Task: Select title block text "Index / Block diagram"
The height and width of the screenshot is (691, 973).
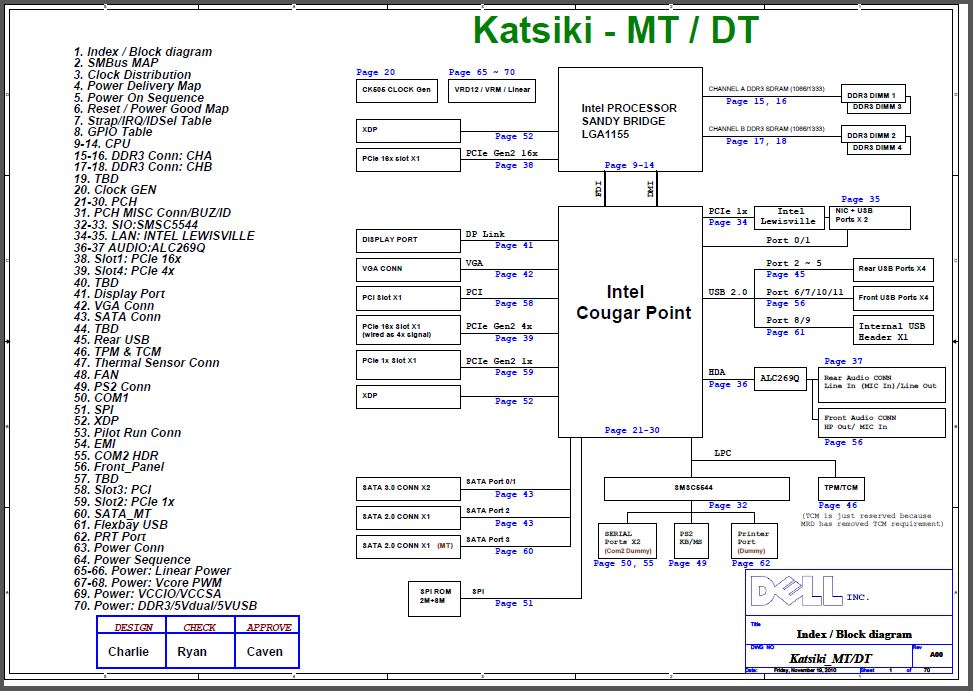Action: click(x=854, y=634)
